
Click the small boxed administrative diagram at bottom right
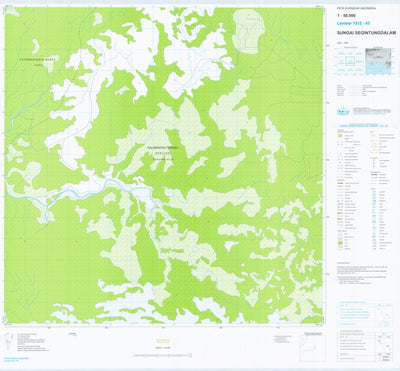coord(313,348)
